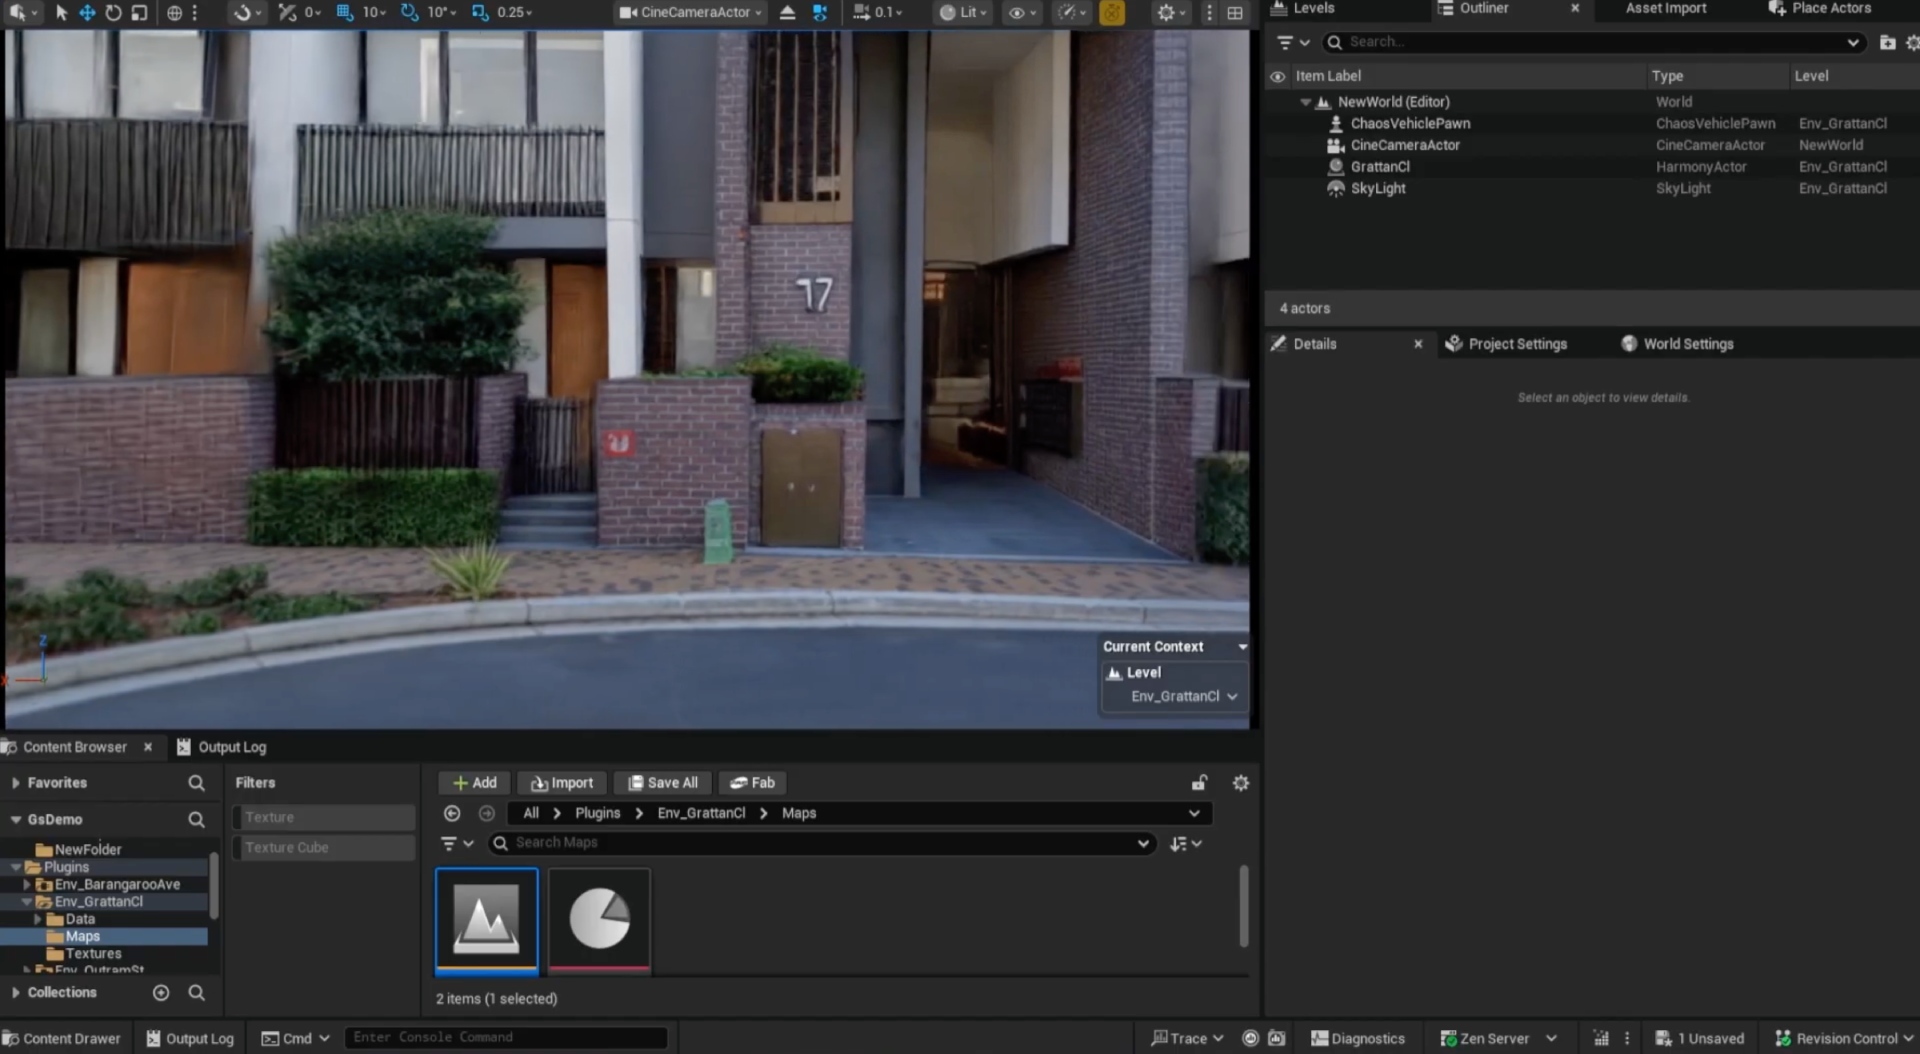
Task: Click the Import button
Action: [x=562, y=783]
